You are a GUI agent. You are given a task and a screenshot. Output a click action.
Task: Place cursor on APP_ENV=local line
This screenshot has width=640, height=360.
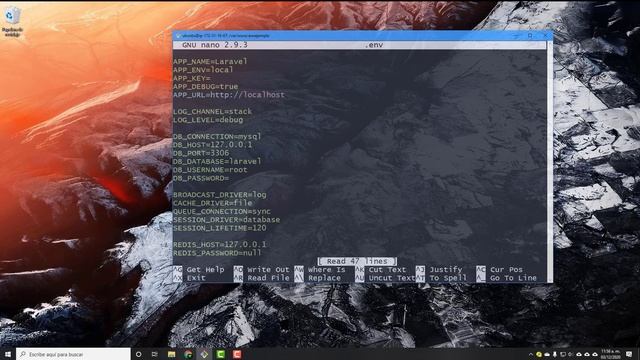[203, 70]
